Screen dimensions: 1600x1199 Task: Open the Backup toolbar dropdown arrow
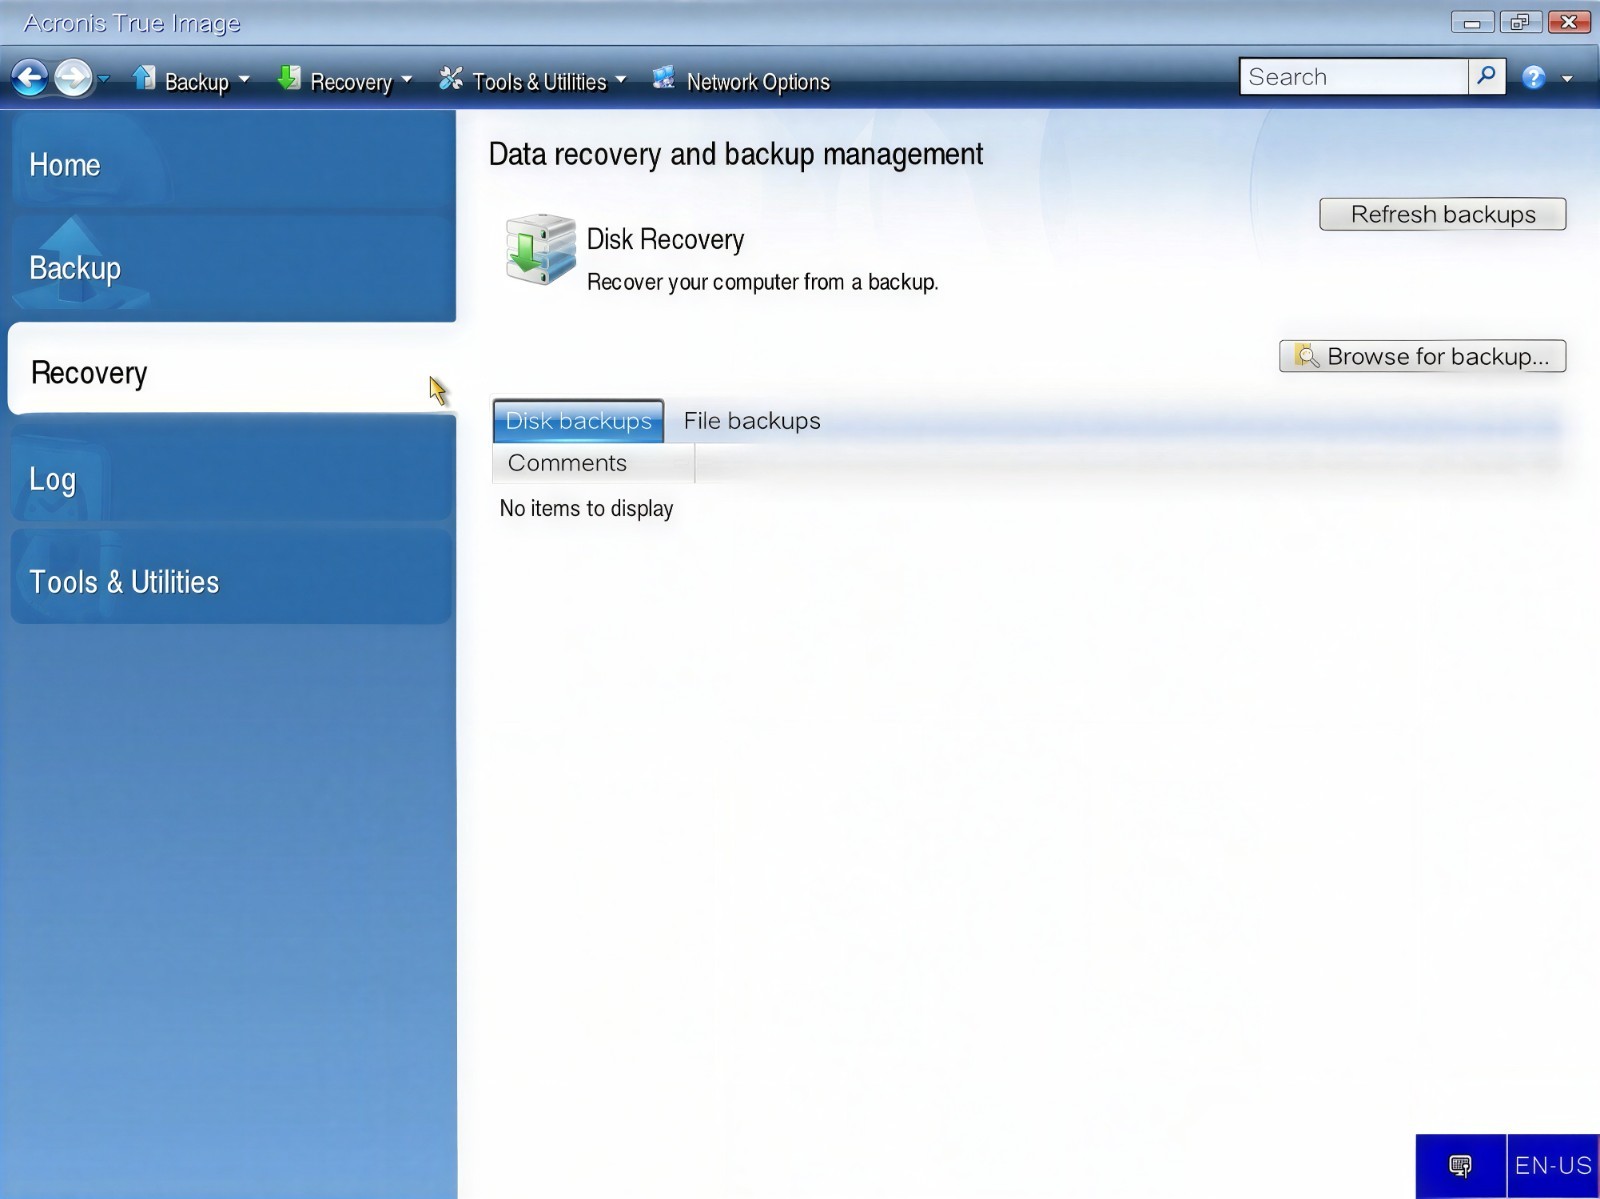tap(244, 79)
